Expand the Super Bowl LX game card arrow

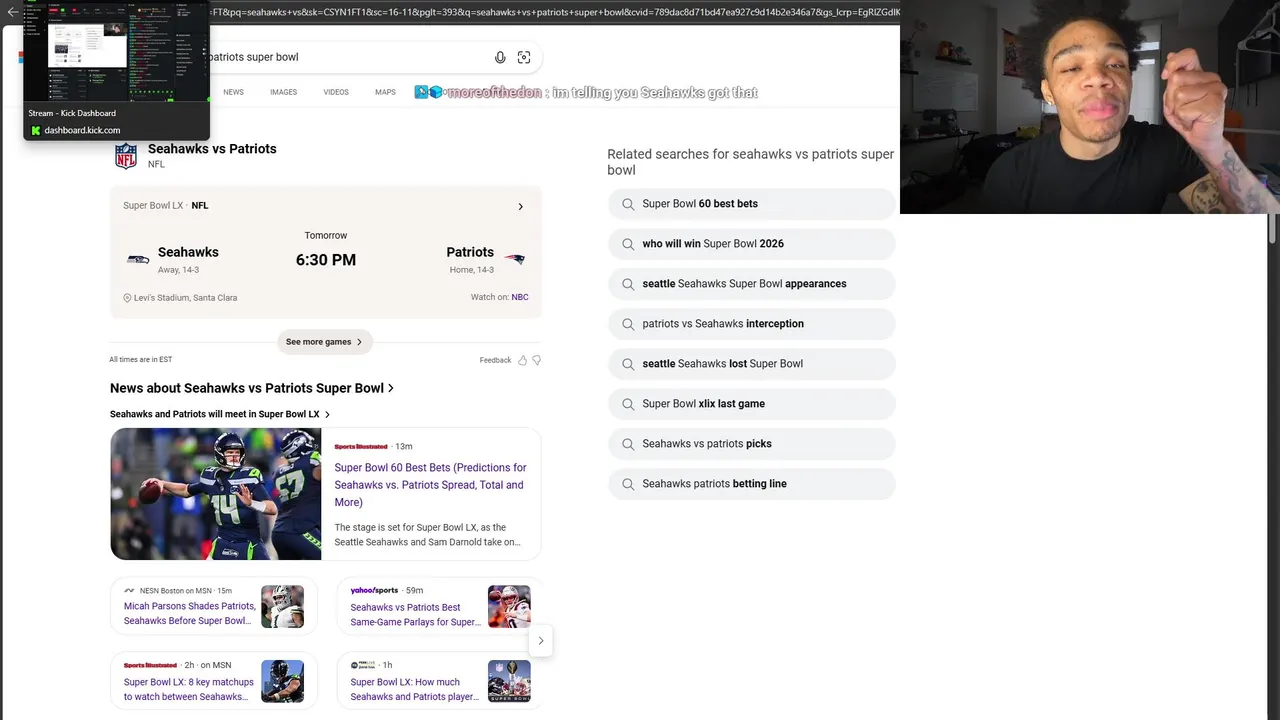pyautogui.click(x=520, y=206)
